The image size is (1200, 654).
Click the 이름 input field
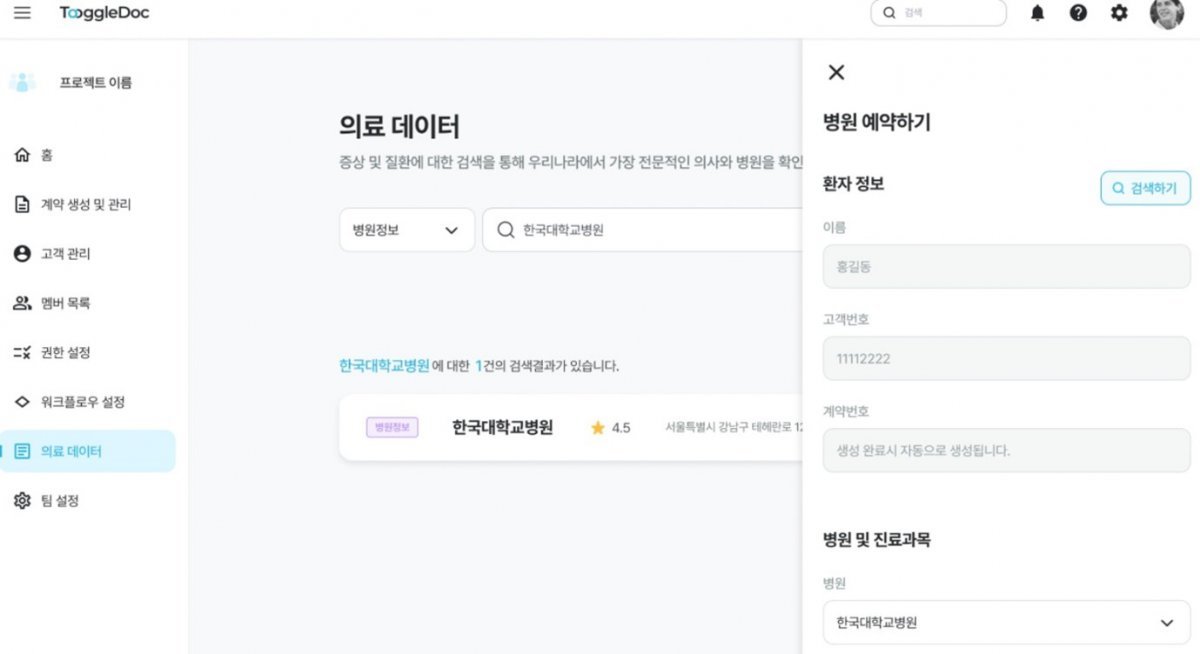pos(1006,267)
